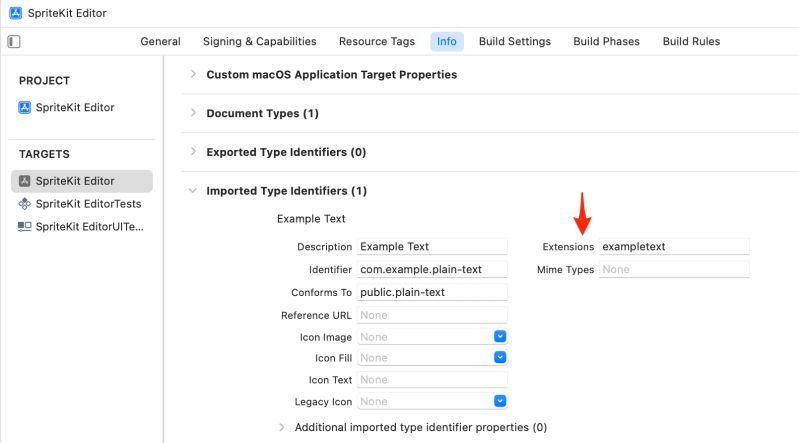Expand Additional imported type identifier properties
Viewport: 799px width, 443px height.
click(282, 427)
